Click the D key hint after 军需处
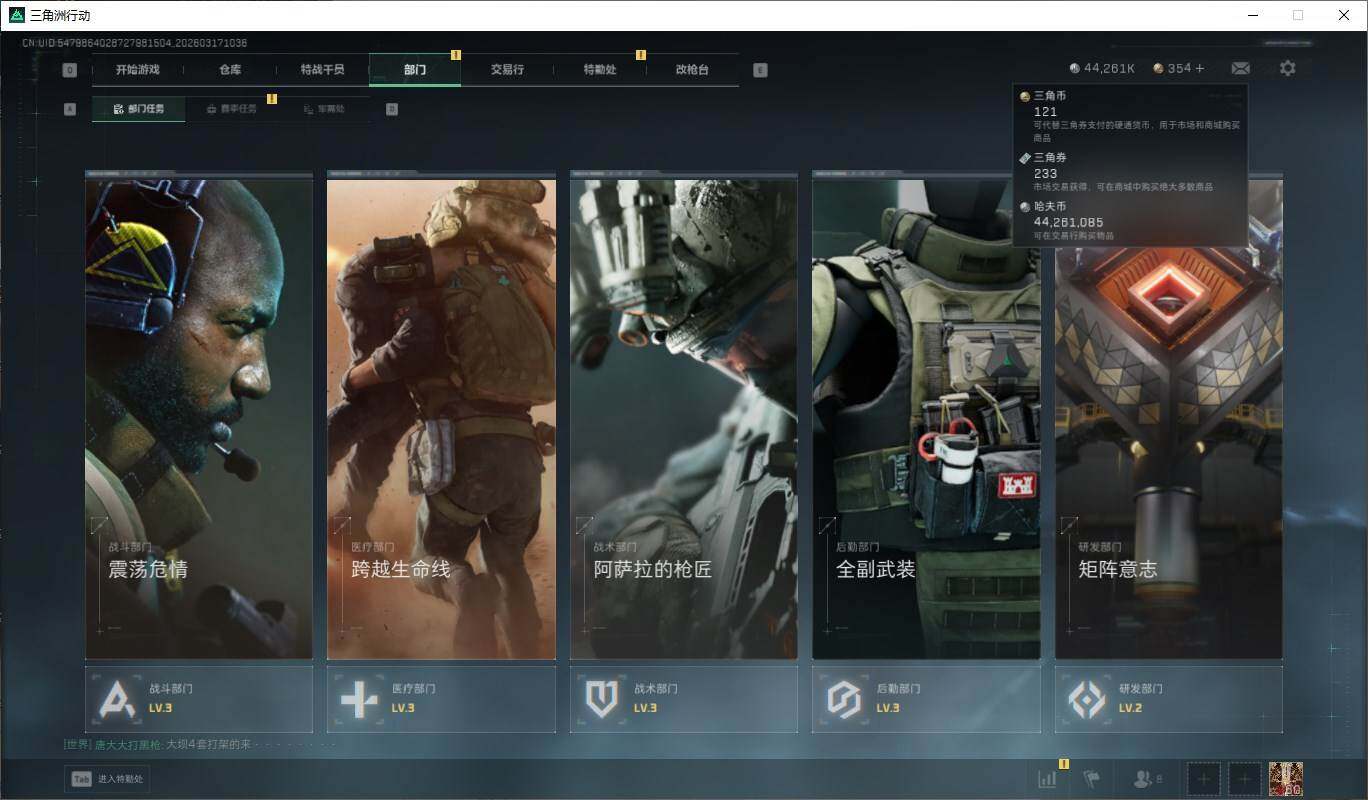 392,109
